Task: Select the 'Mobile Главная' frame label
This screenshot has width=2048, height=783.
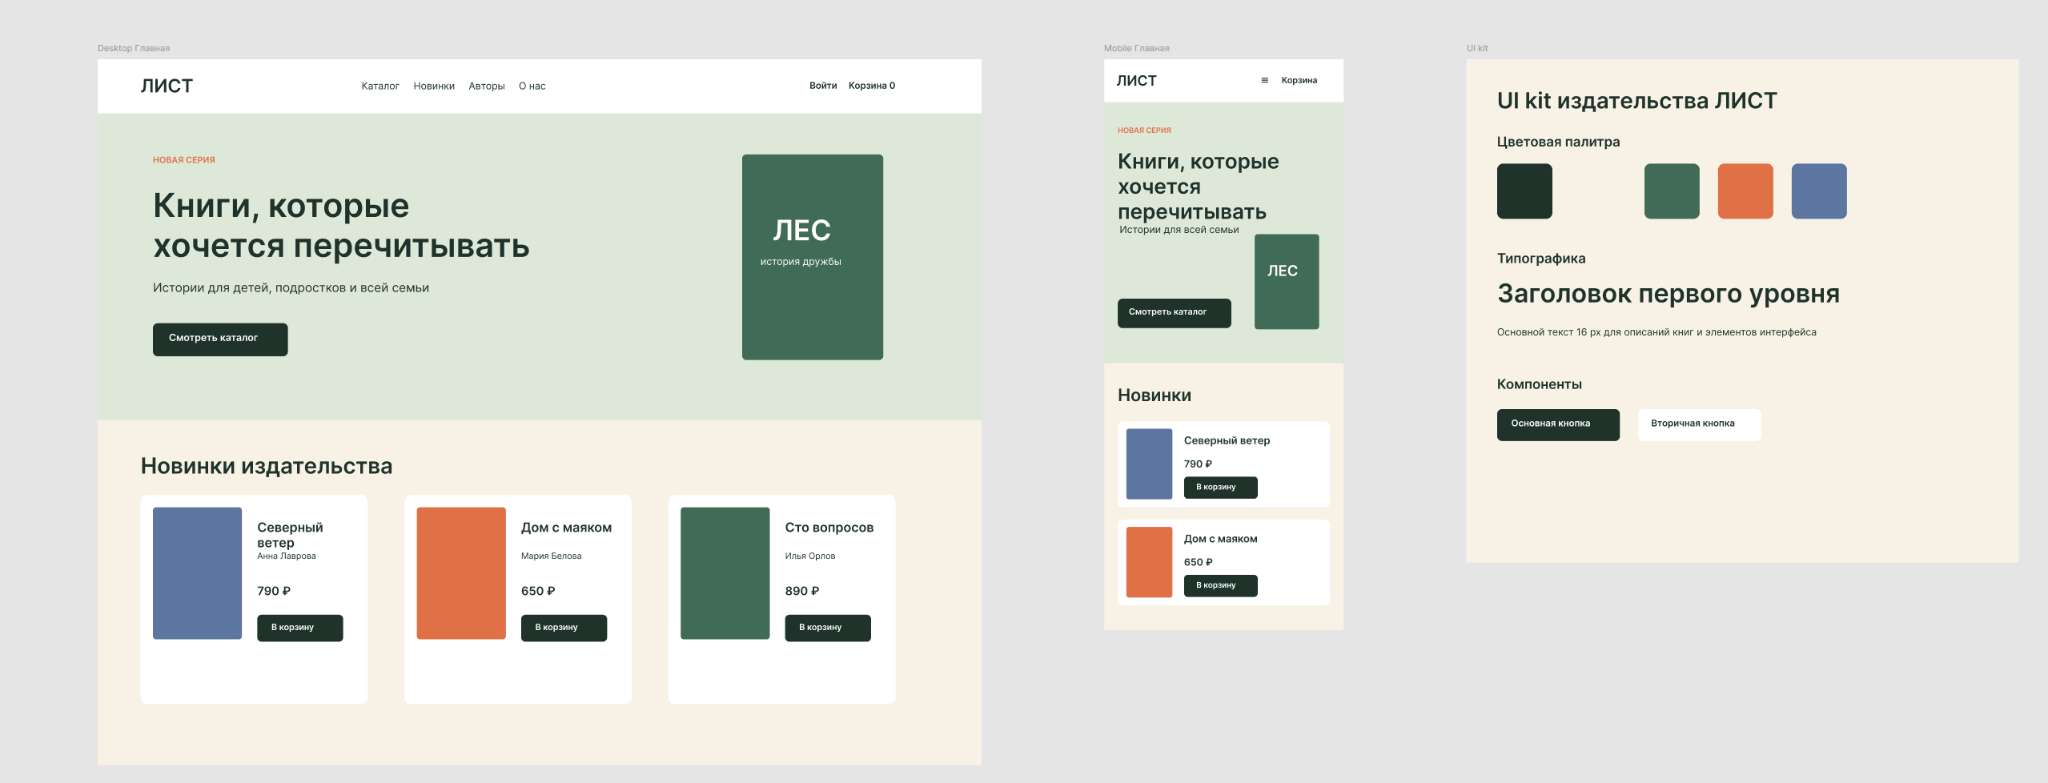Action: [x=1137, y=48]
